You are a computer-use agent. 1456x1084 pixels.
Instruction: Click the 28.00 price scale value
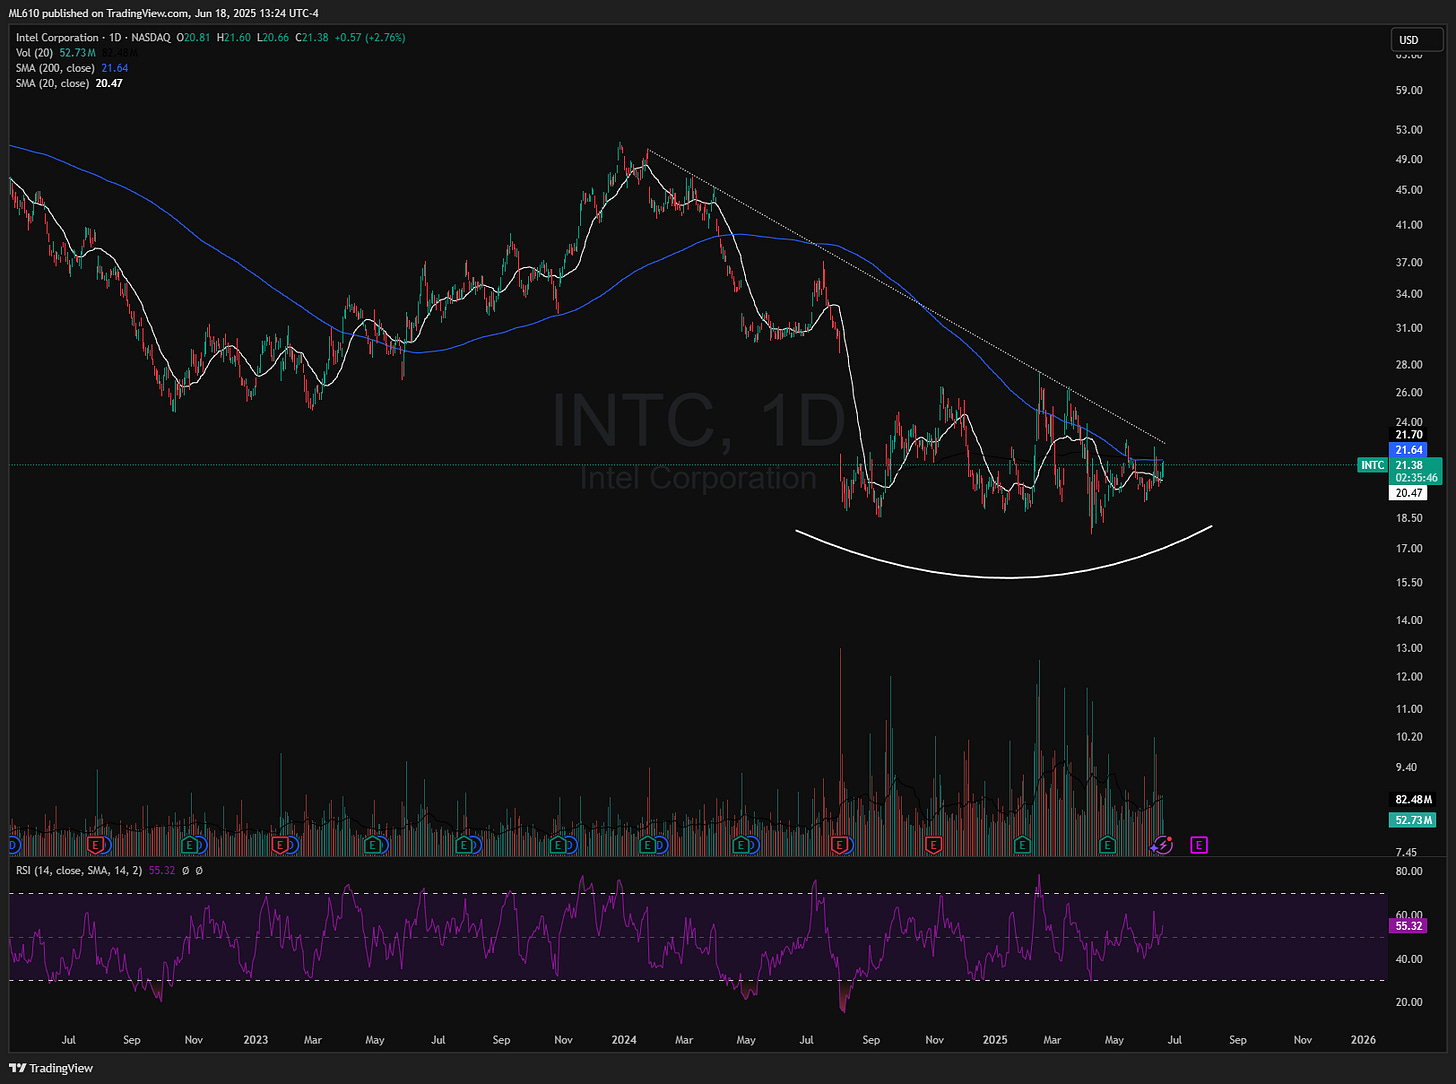click(x=1409, y=365)
